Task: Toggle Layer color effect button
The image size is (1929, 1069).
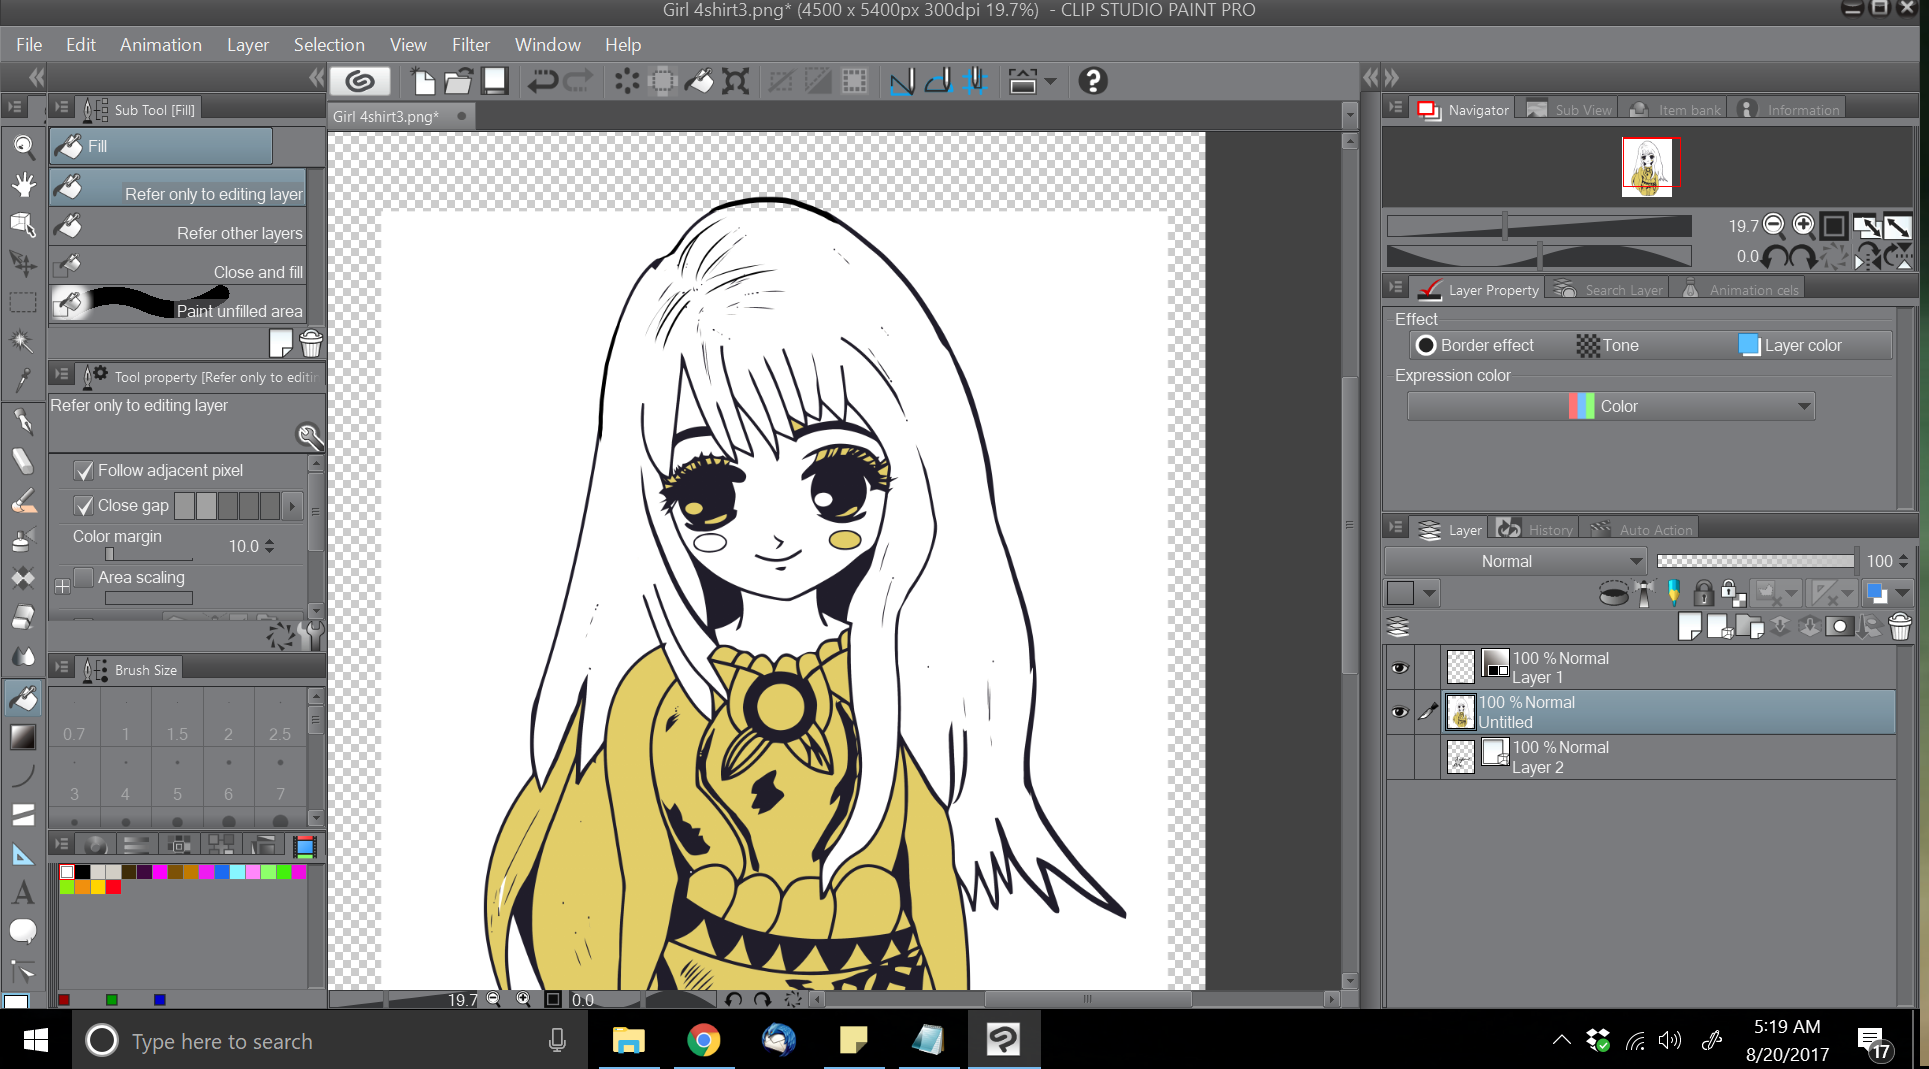Action: pyautogui.click(x=1790, y=345)
